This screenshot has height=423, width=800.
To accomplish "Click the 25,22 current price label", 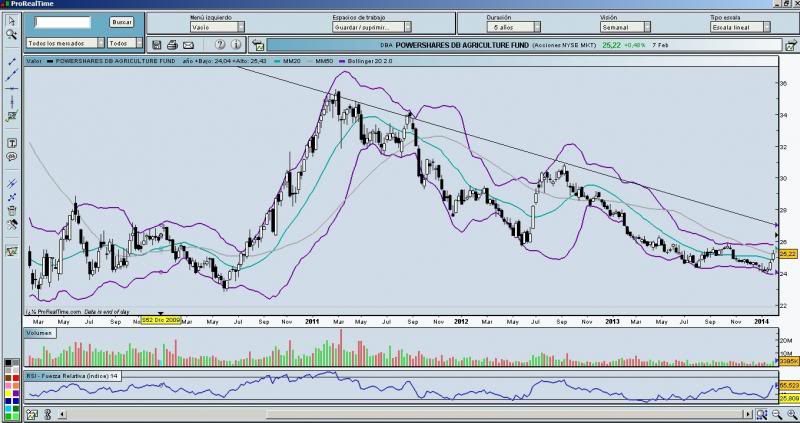I will tap(788, 253).
